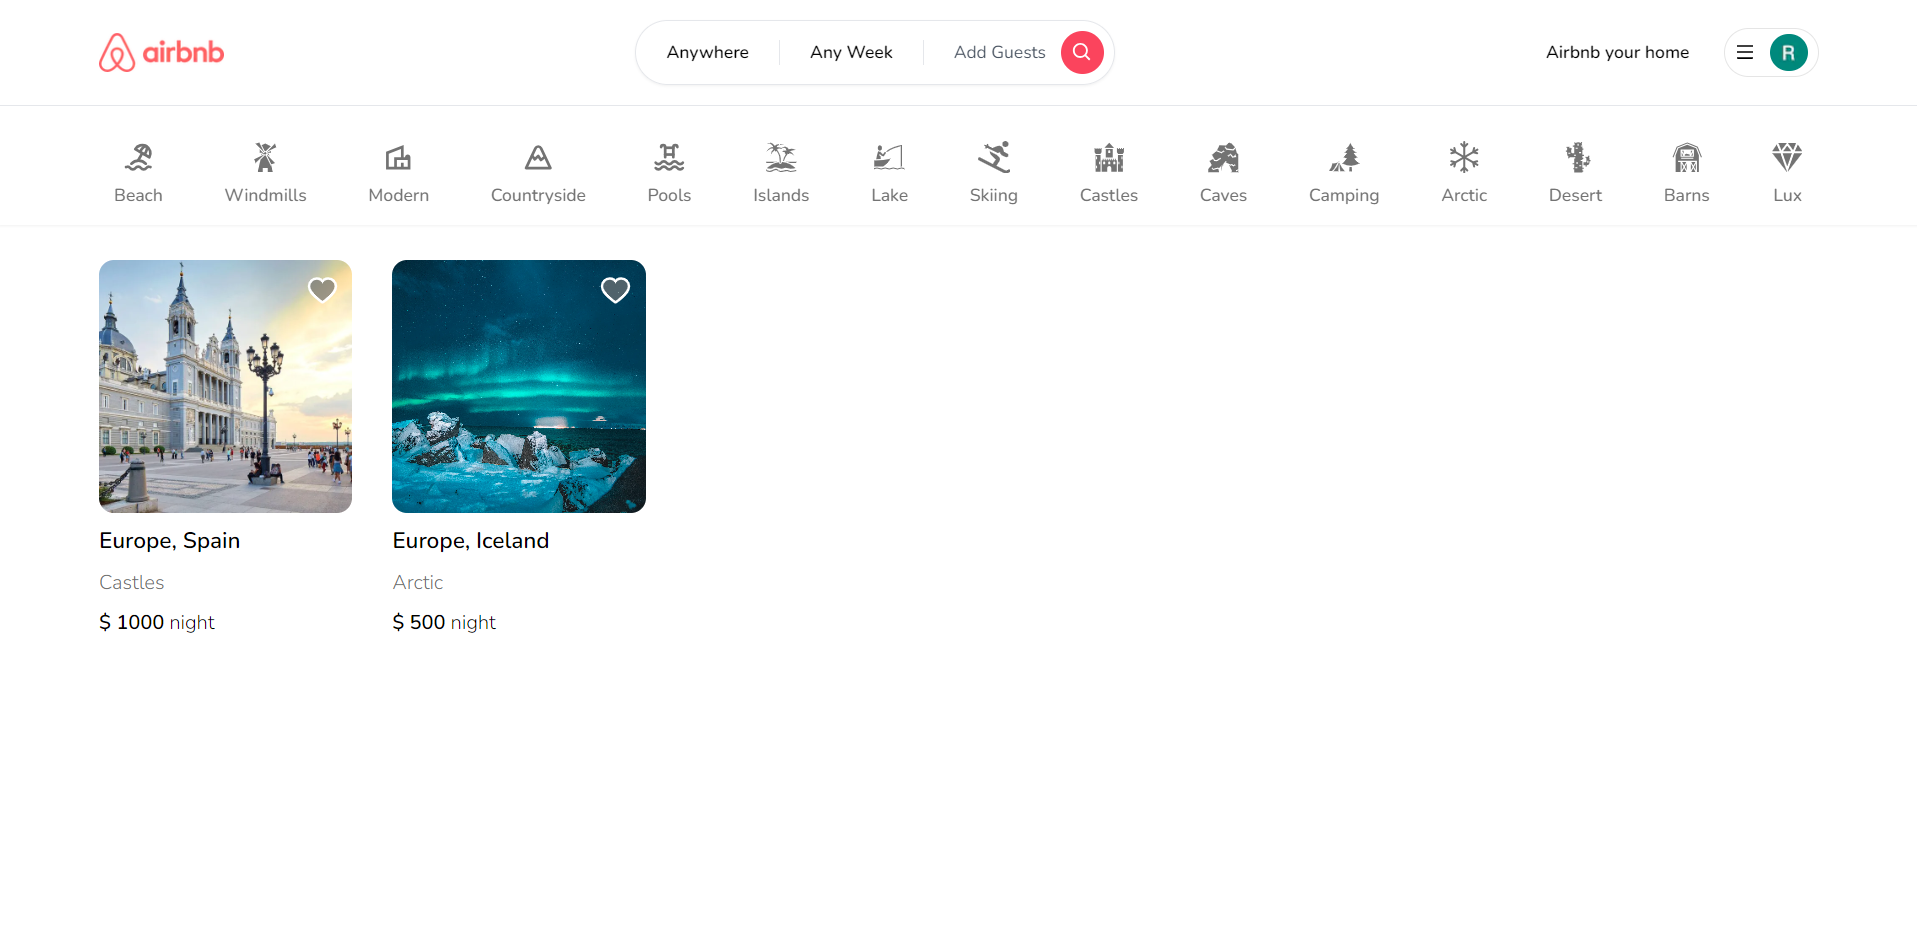
Task: Open the Spain cathedral listing photo
Action: [225, 386]
